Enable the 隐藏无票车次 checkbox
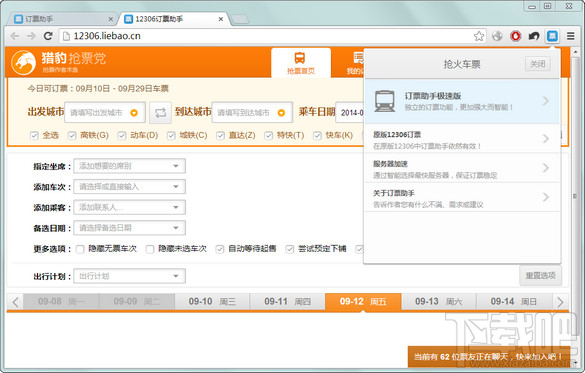The height and width of the screenshot is (373, 585). (80, 249)
